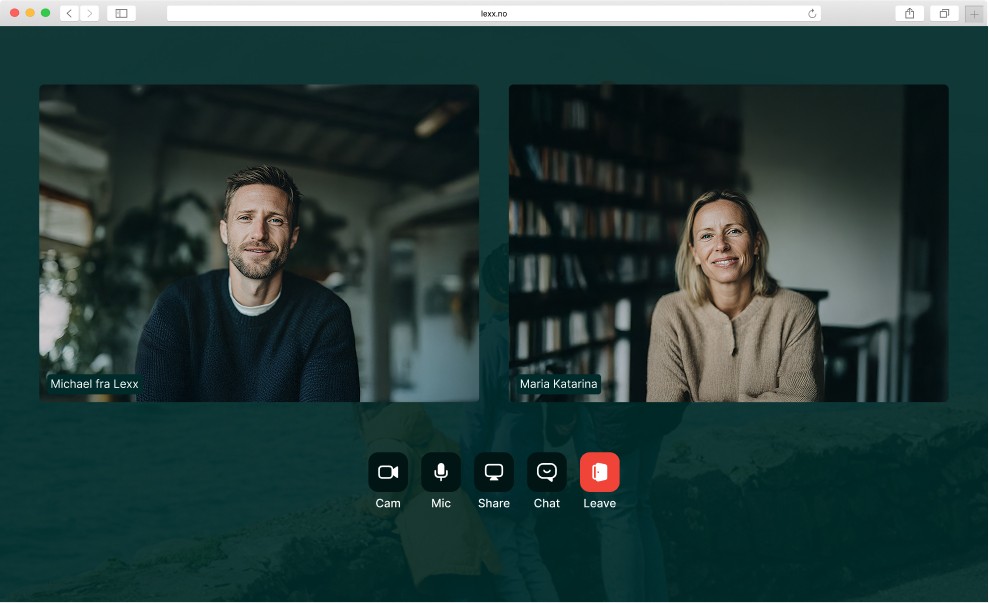Screen dimensions: 989x603
Task: Open the browser tab overview icon
Action: pos(943,13)
